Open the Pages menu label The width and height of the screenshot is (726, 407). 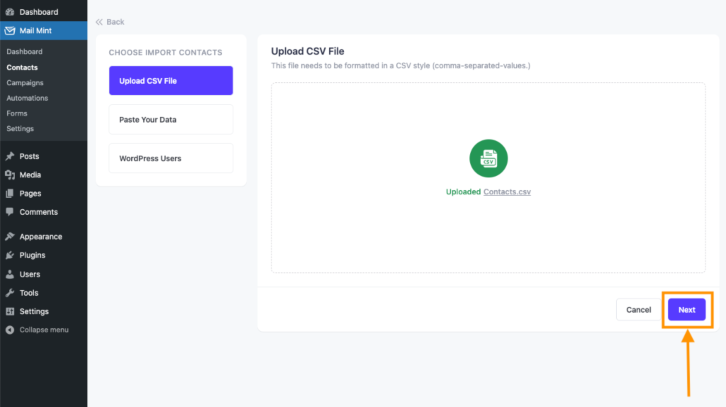pos(30,193)
